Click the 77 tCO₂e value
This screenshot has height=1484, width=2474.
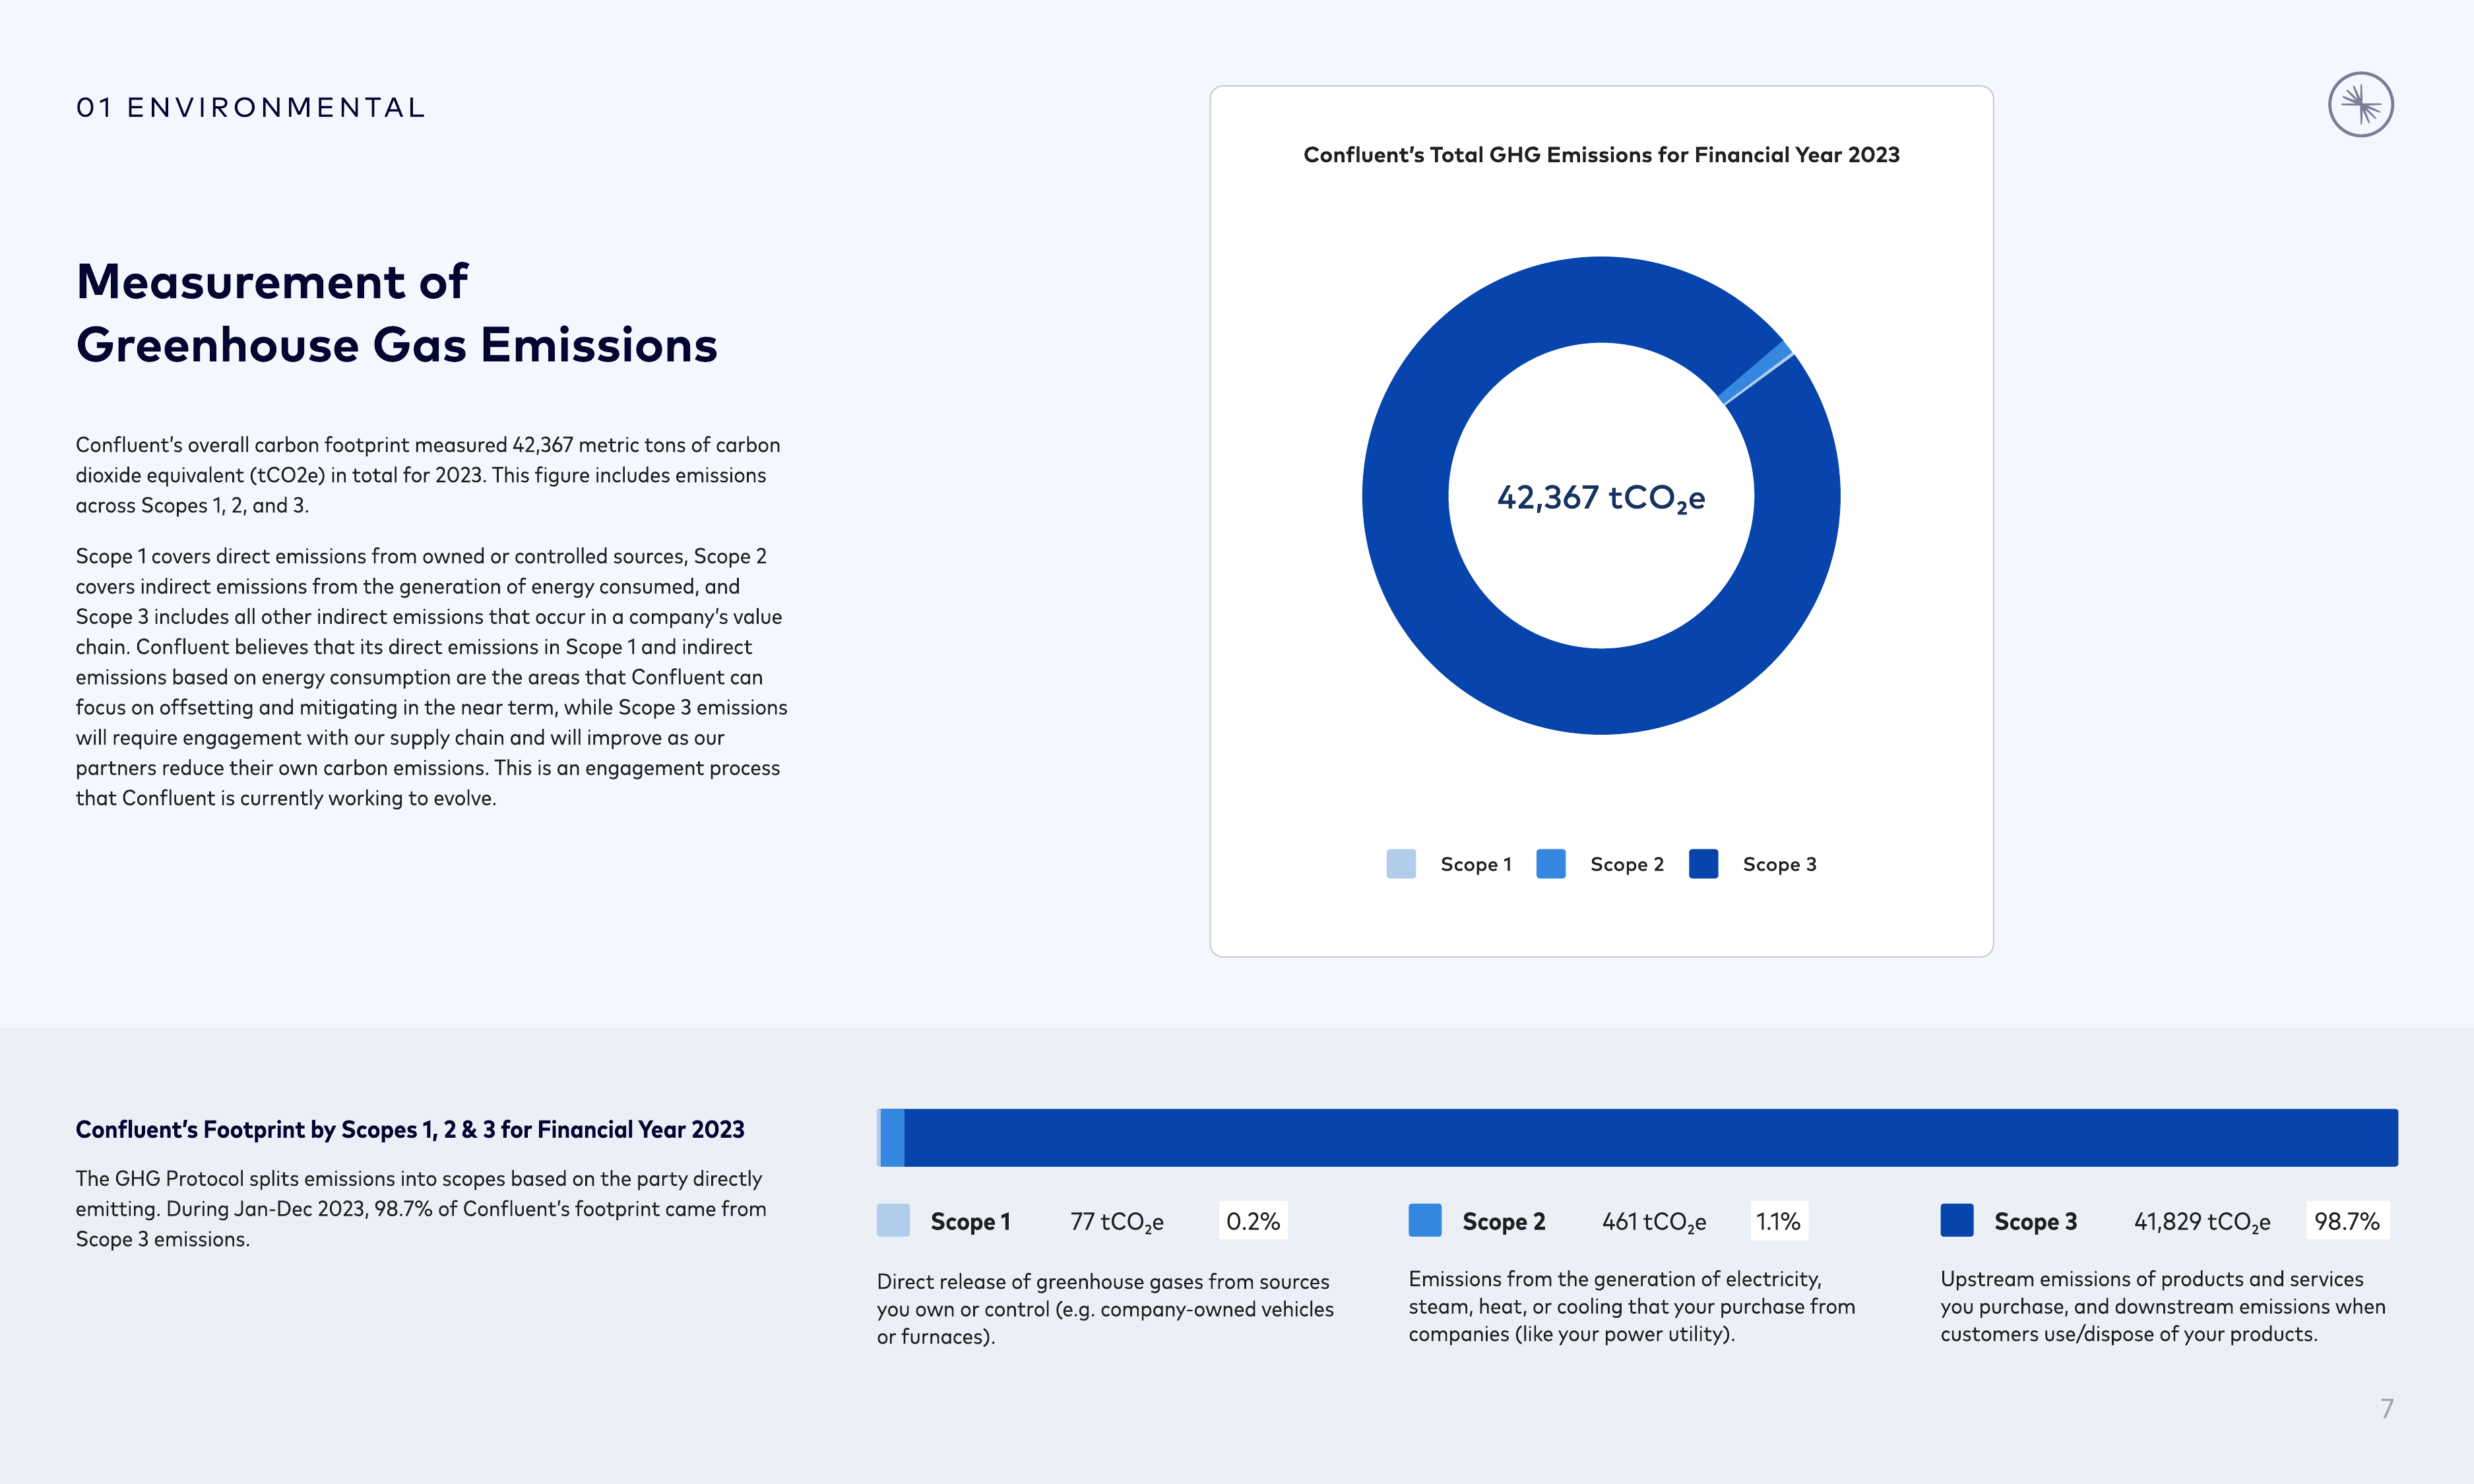click(x=1117, y=1222)
